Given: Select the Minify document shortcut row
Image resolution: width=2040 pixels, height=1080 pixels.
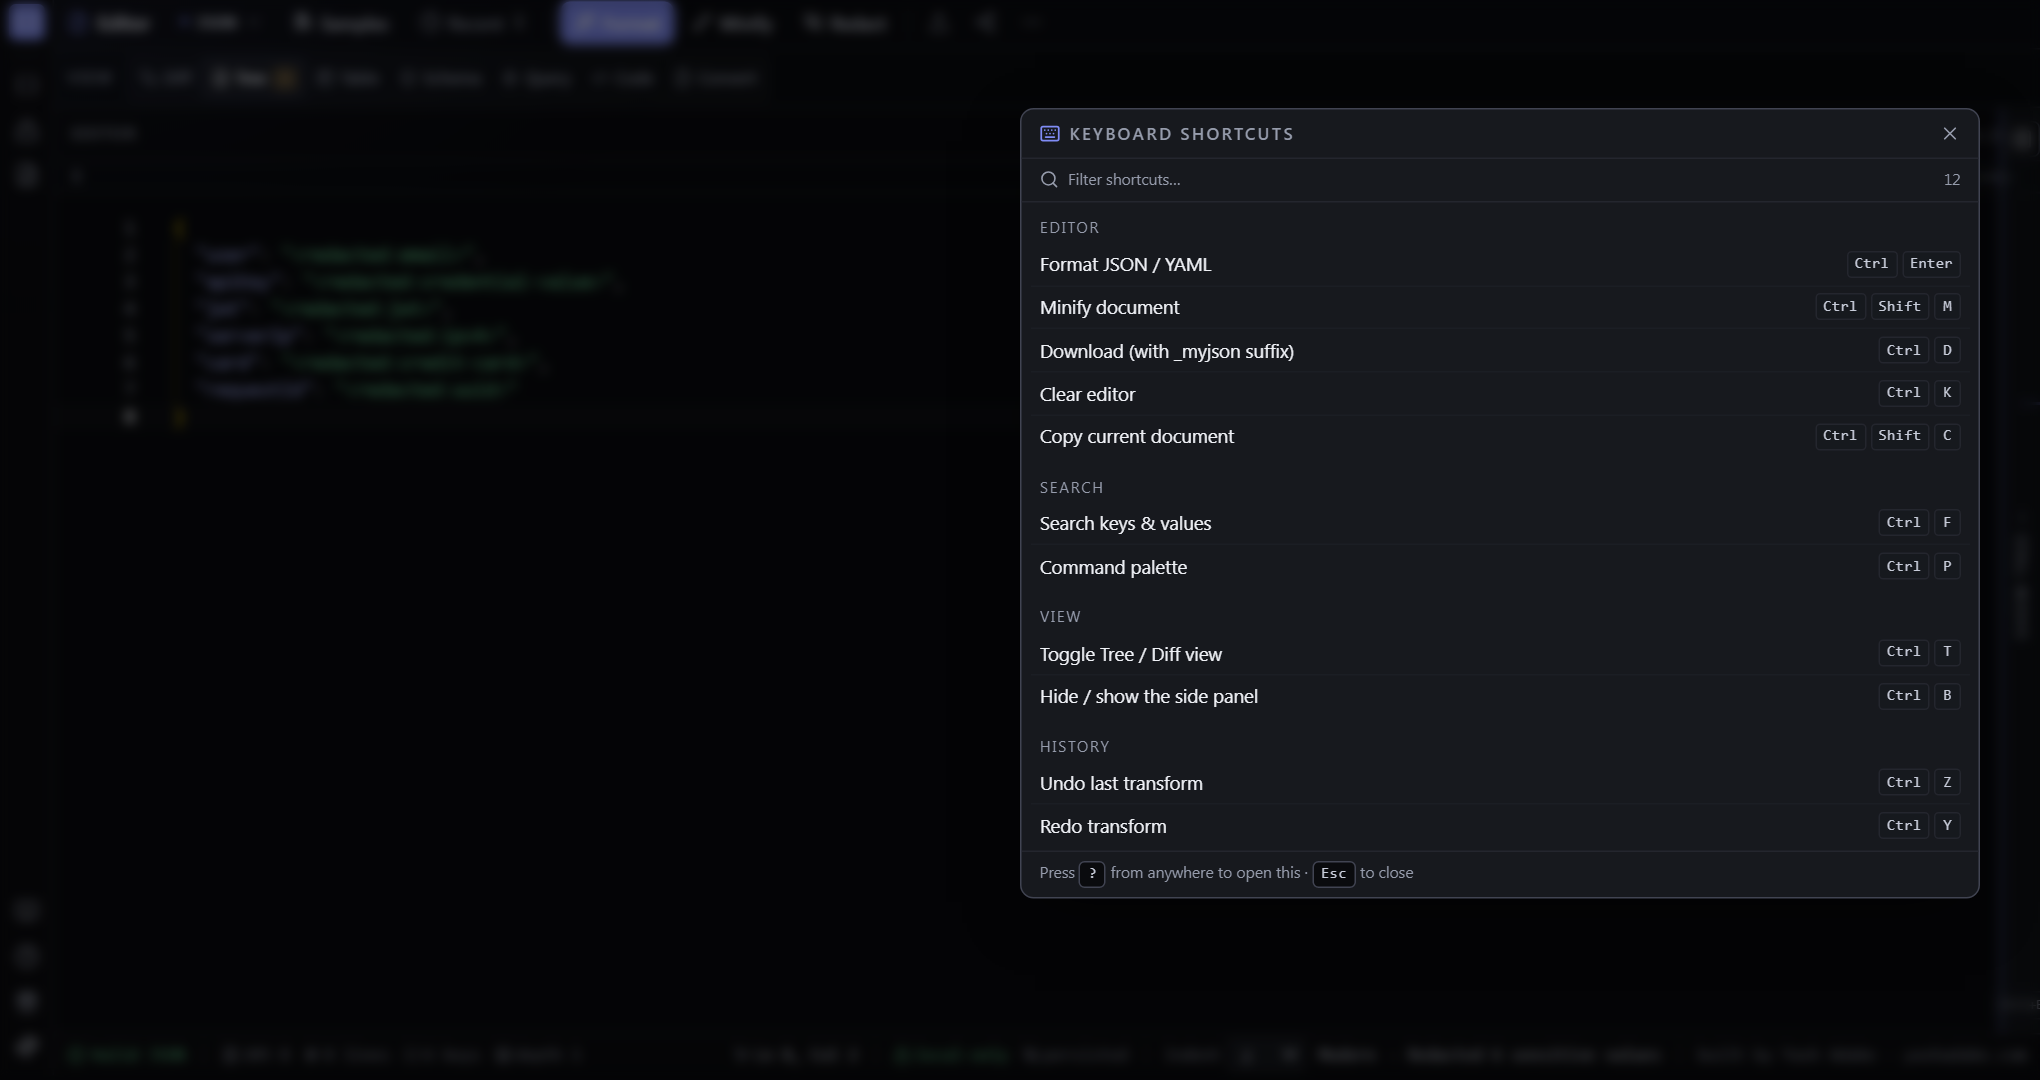Looking at the screenshot, I should 1499,307.
